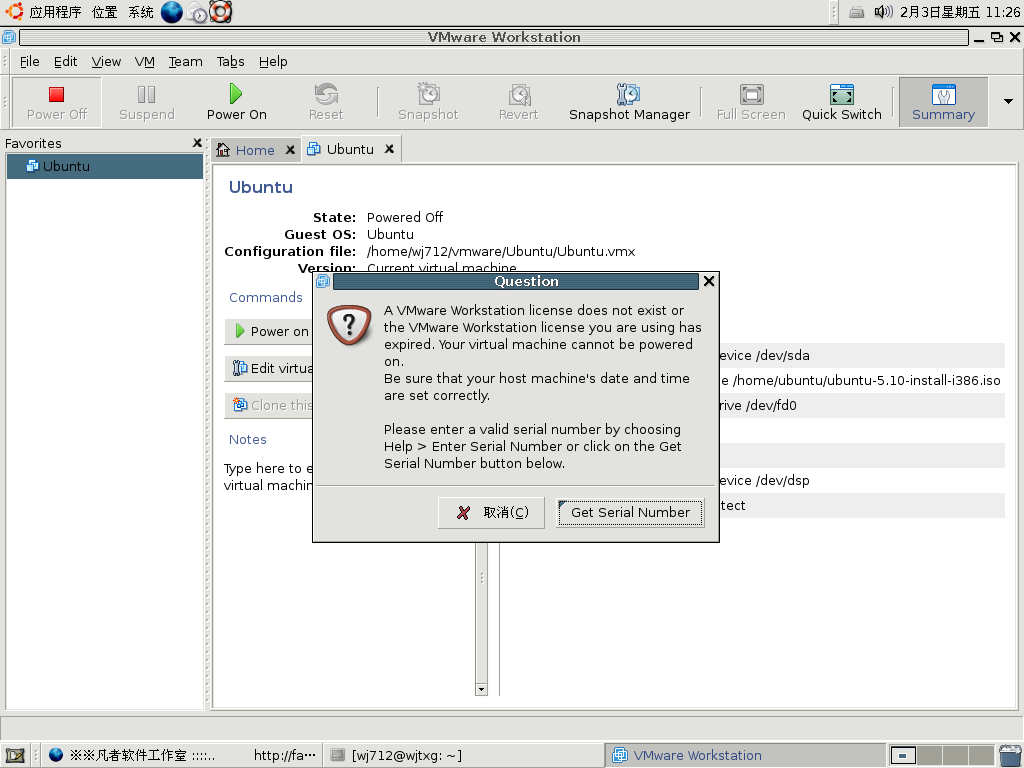The height and width of the screenshot is (768, 1024).
Task: Open the Team menu
Action: 185,61
